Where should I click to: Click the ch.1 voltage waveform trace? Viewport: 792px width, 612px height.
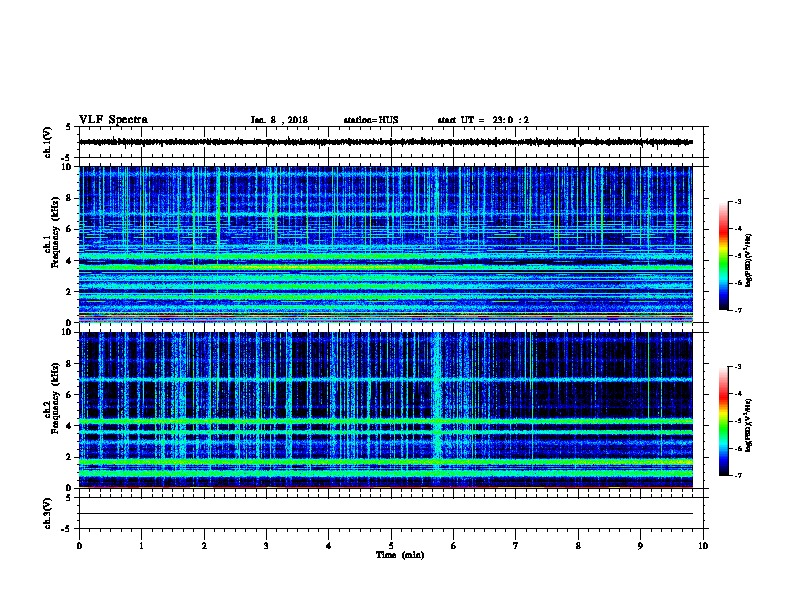[x=385, y=142]
